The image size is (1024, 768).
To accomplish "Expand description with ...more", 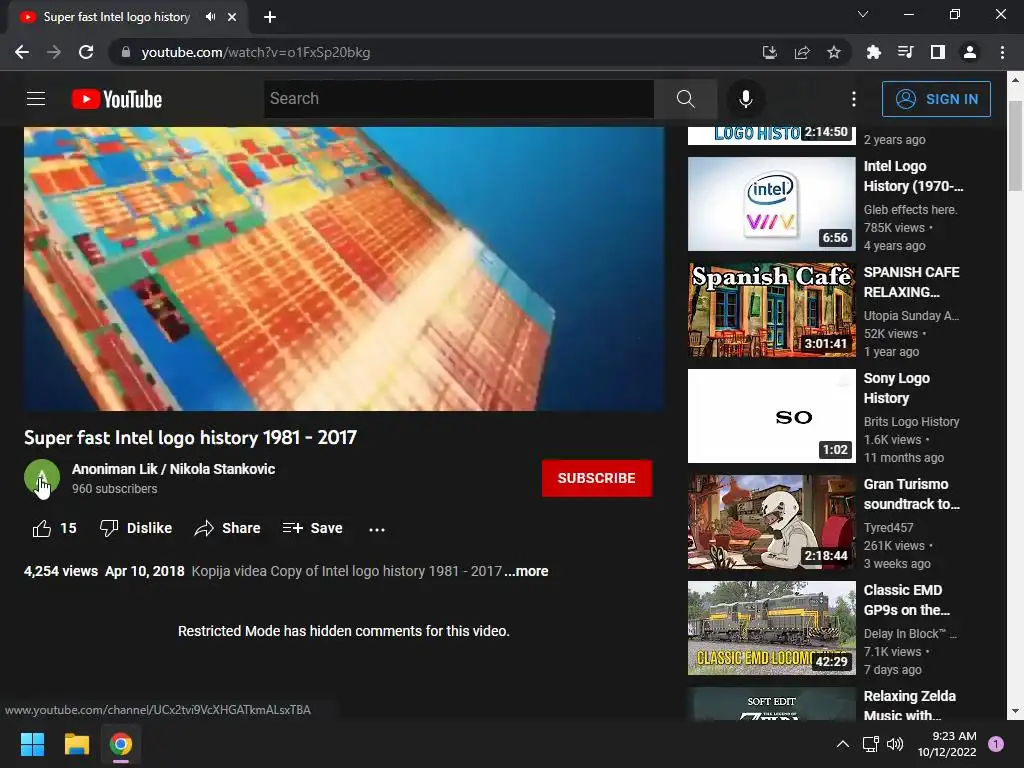I will pyautogui.click(x=526, y=571).
